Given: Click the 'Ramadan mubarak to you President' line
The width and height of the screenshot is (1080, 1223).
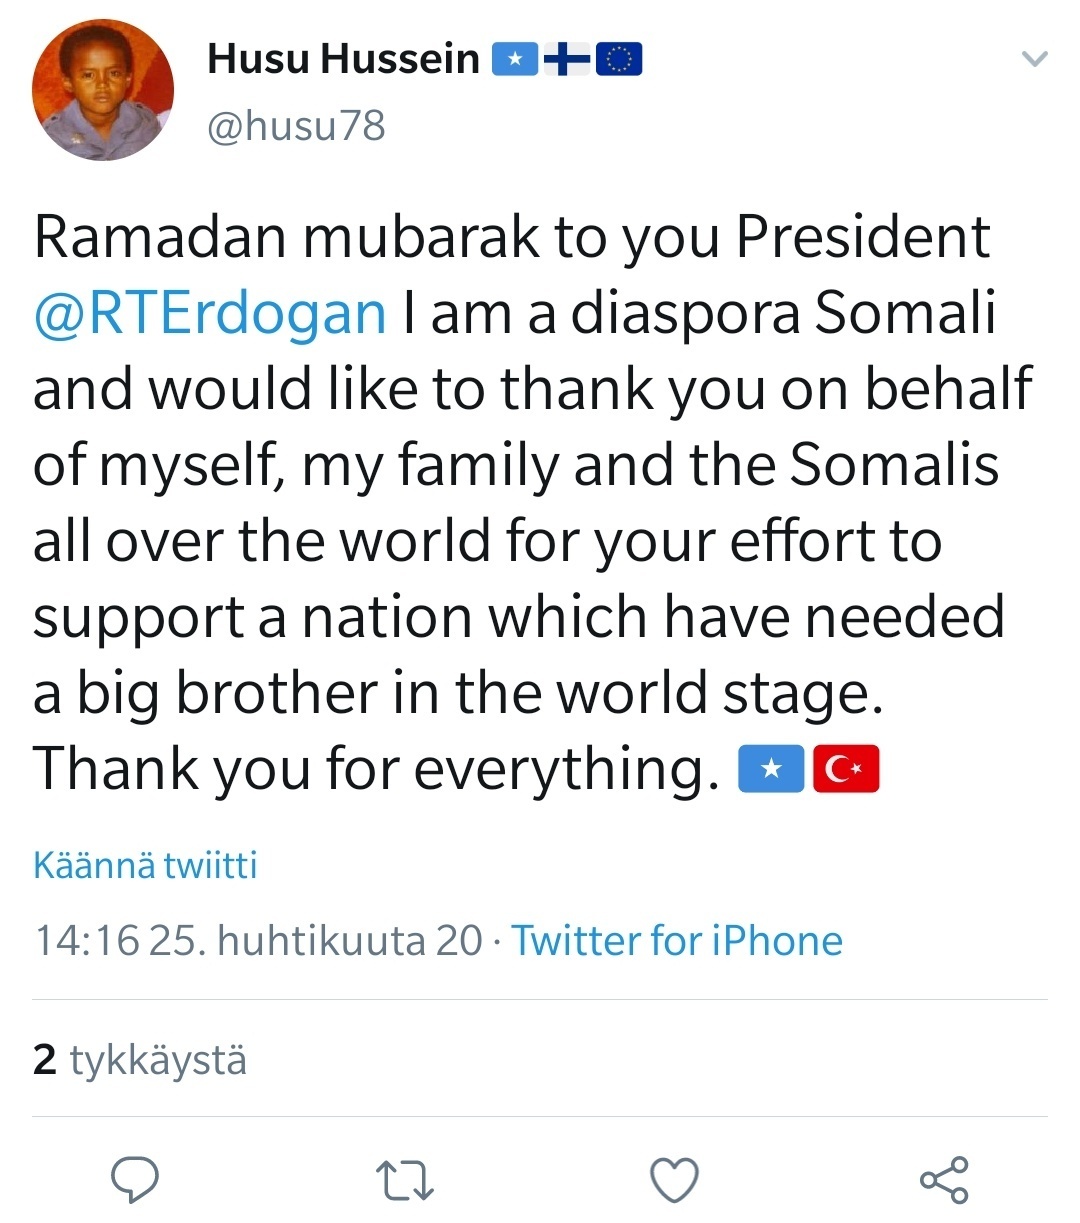Looking at the screenshot, I should [x=511, y=237].
